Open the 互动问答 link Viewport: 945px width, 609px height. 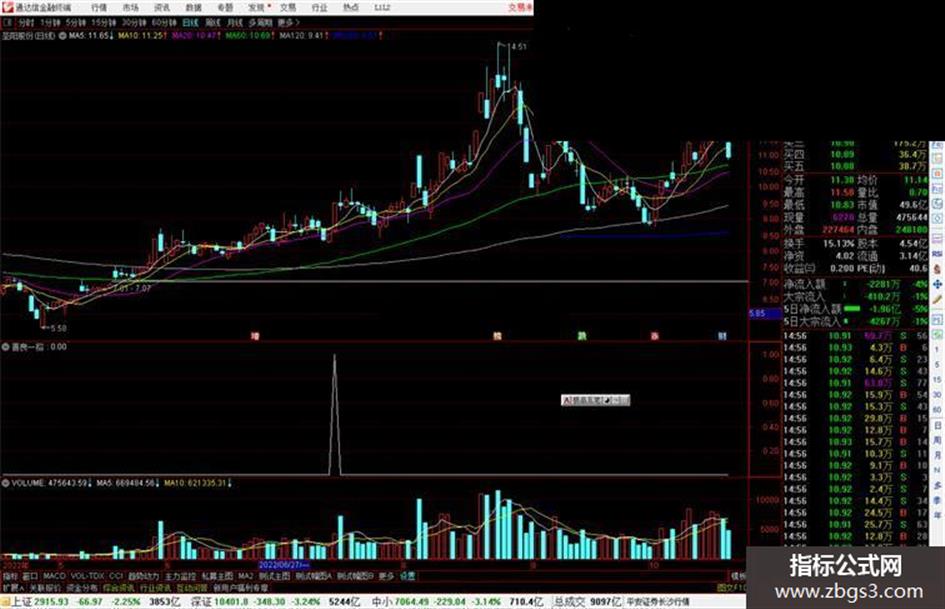192,587
